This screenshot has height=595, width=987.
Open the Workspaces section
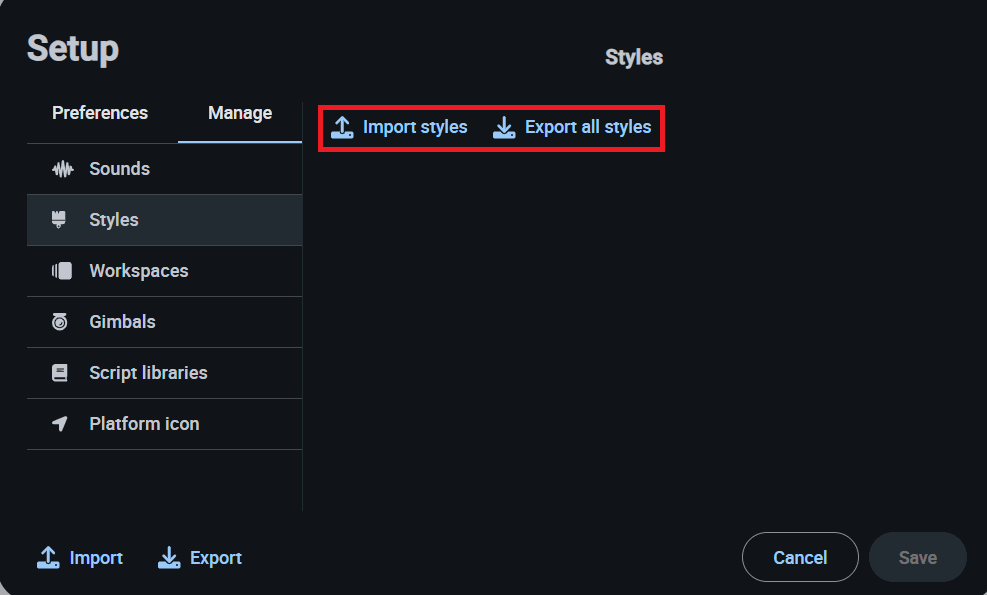[138, 271]
